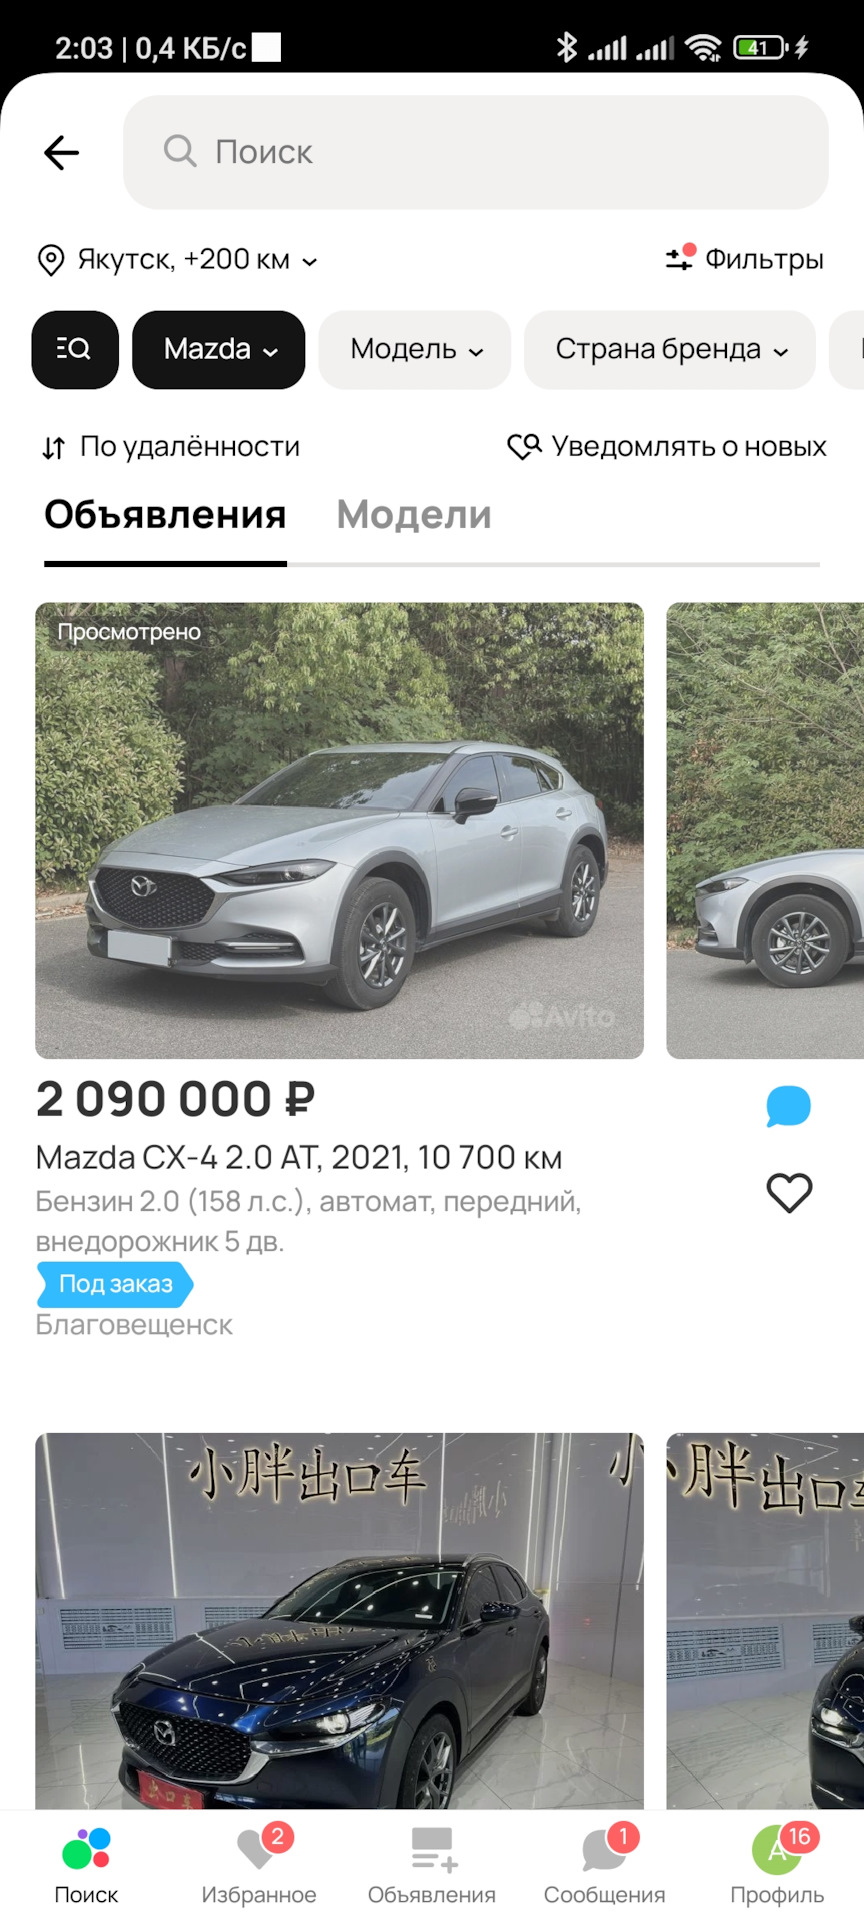Expand the Страна бренда dropdown
Screen dimensions: 864x1920
click(670, 349)
